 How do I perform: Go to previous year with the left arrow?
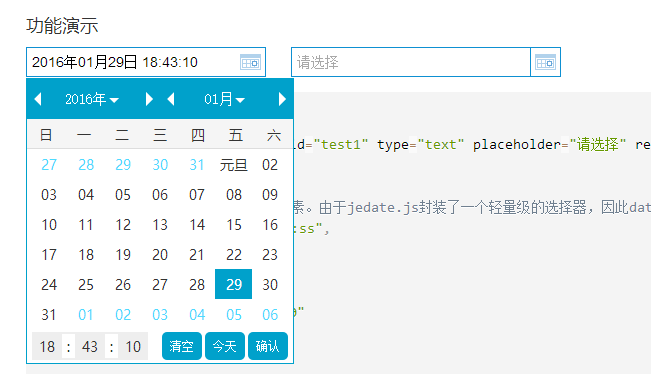point(38,99)
